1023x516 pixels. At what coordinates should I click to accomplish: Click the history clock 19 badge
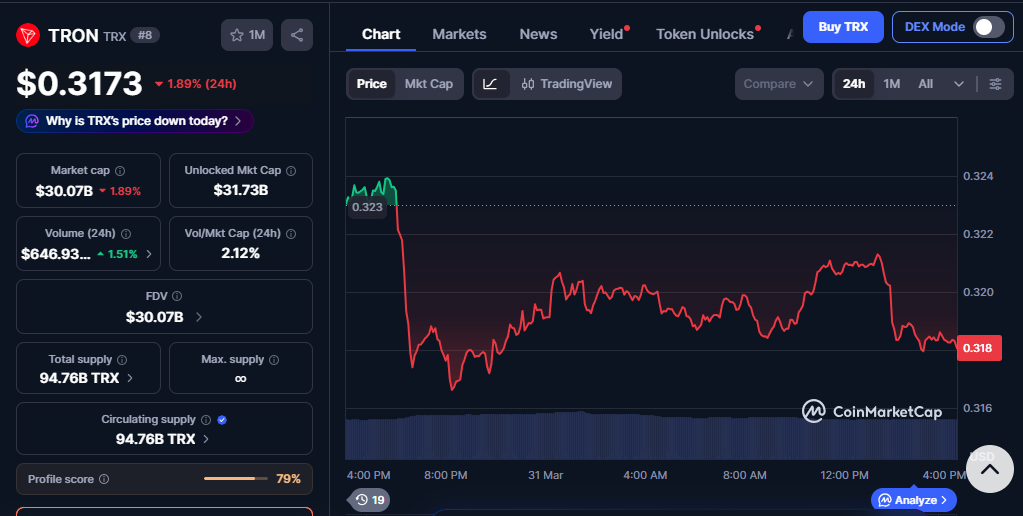[369, 499]
